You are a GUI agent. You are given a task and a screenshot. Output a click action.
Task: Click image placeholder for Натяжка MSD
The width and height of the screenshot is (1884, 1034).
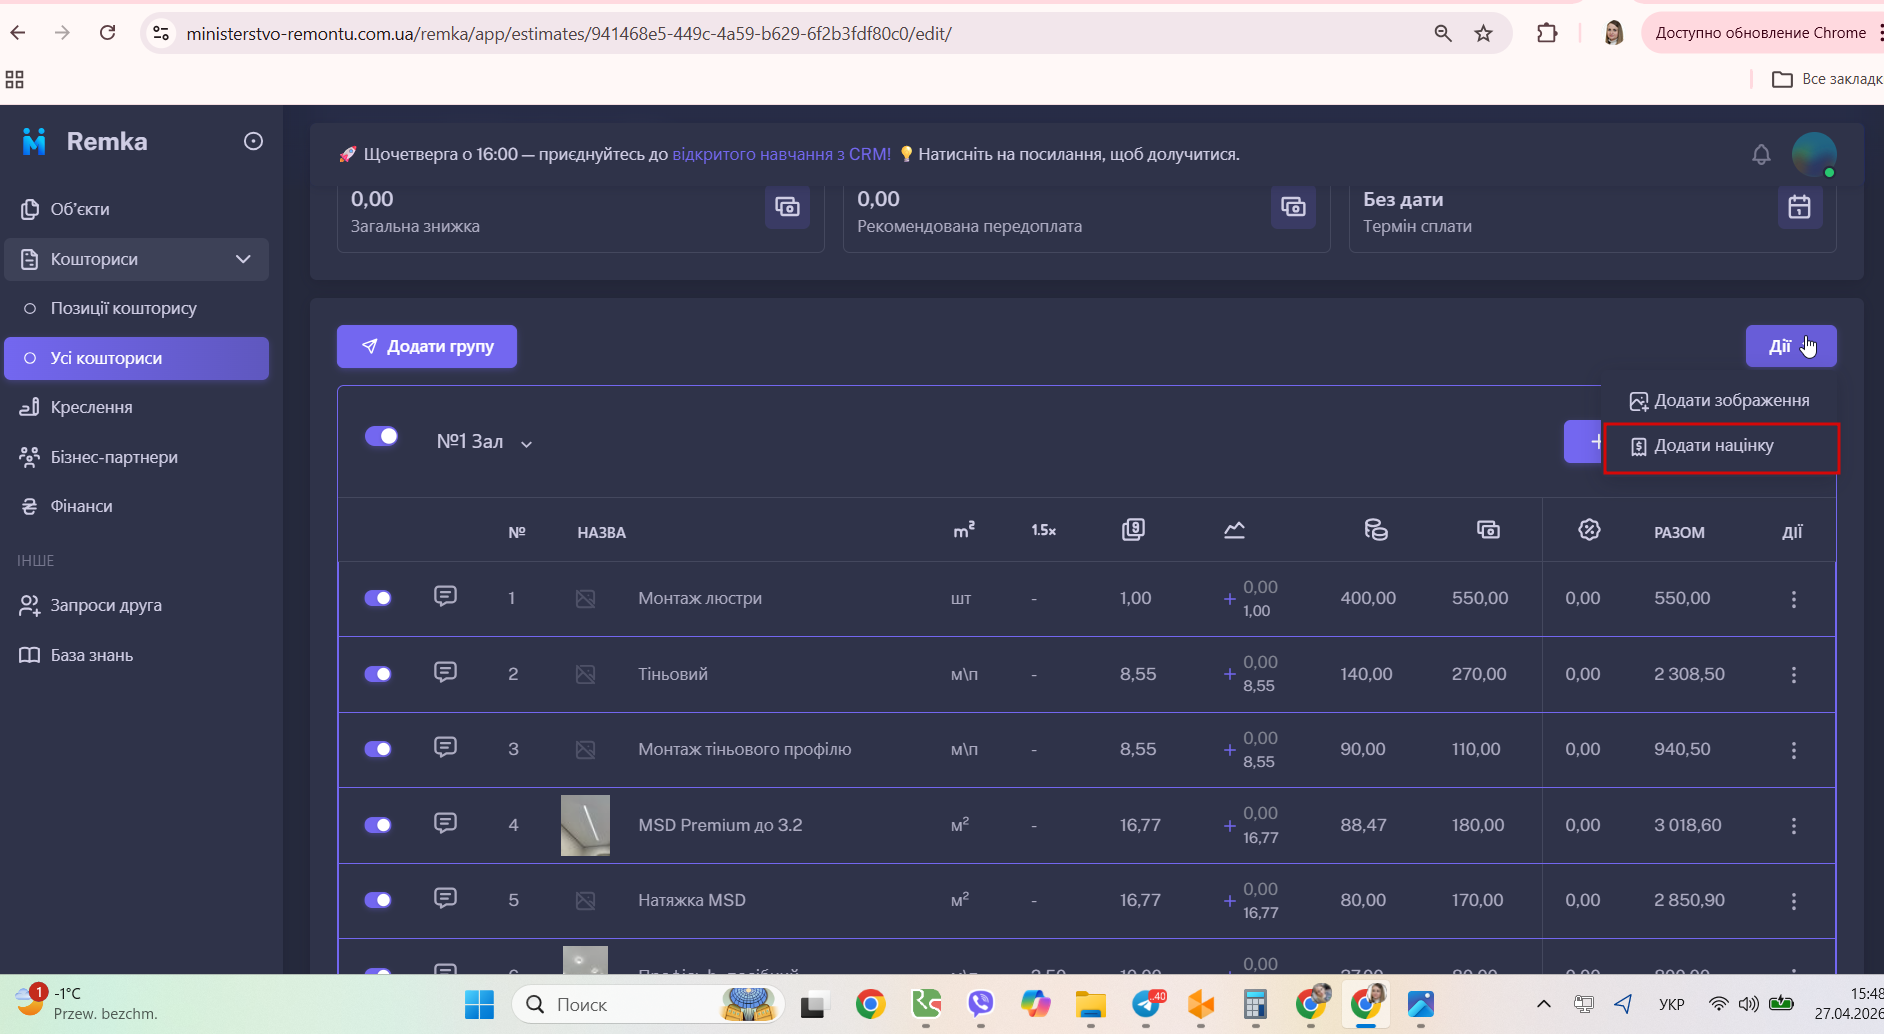pos(585,901)
